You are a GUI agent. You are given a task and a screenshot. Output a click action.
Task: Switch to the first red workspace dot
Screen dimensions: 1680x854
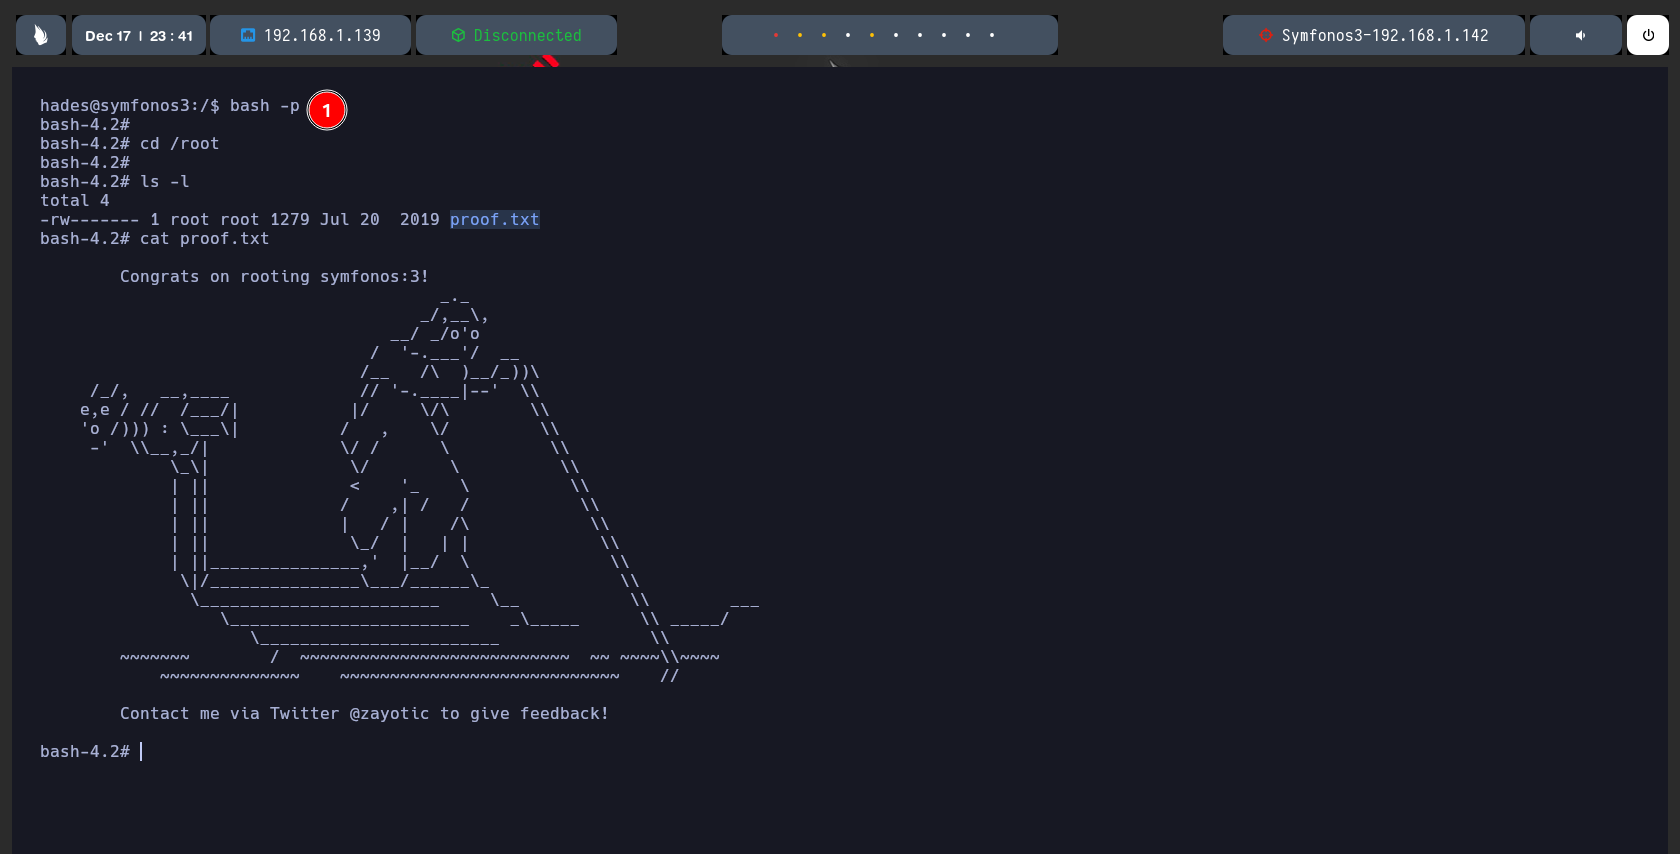(x=776, y=35)
